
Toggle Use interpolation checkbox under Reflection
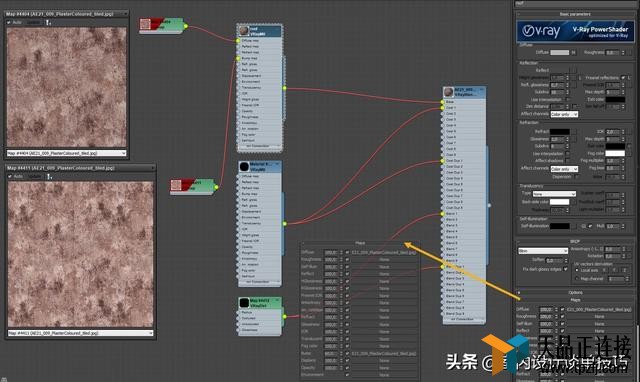click(567, 99)
